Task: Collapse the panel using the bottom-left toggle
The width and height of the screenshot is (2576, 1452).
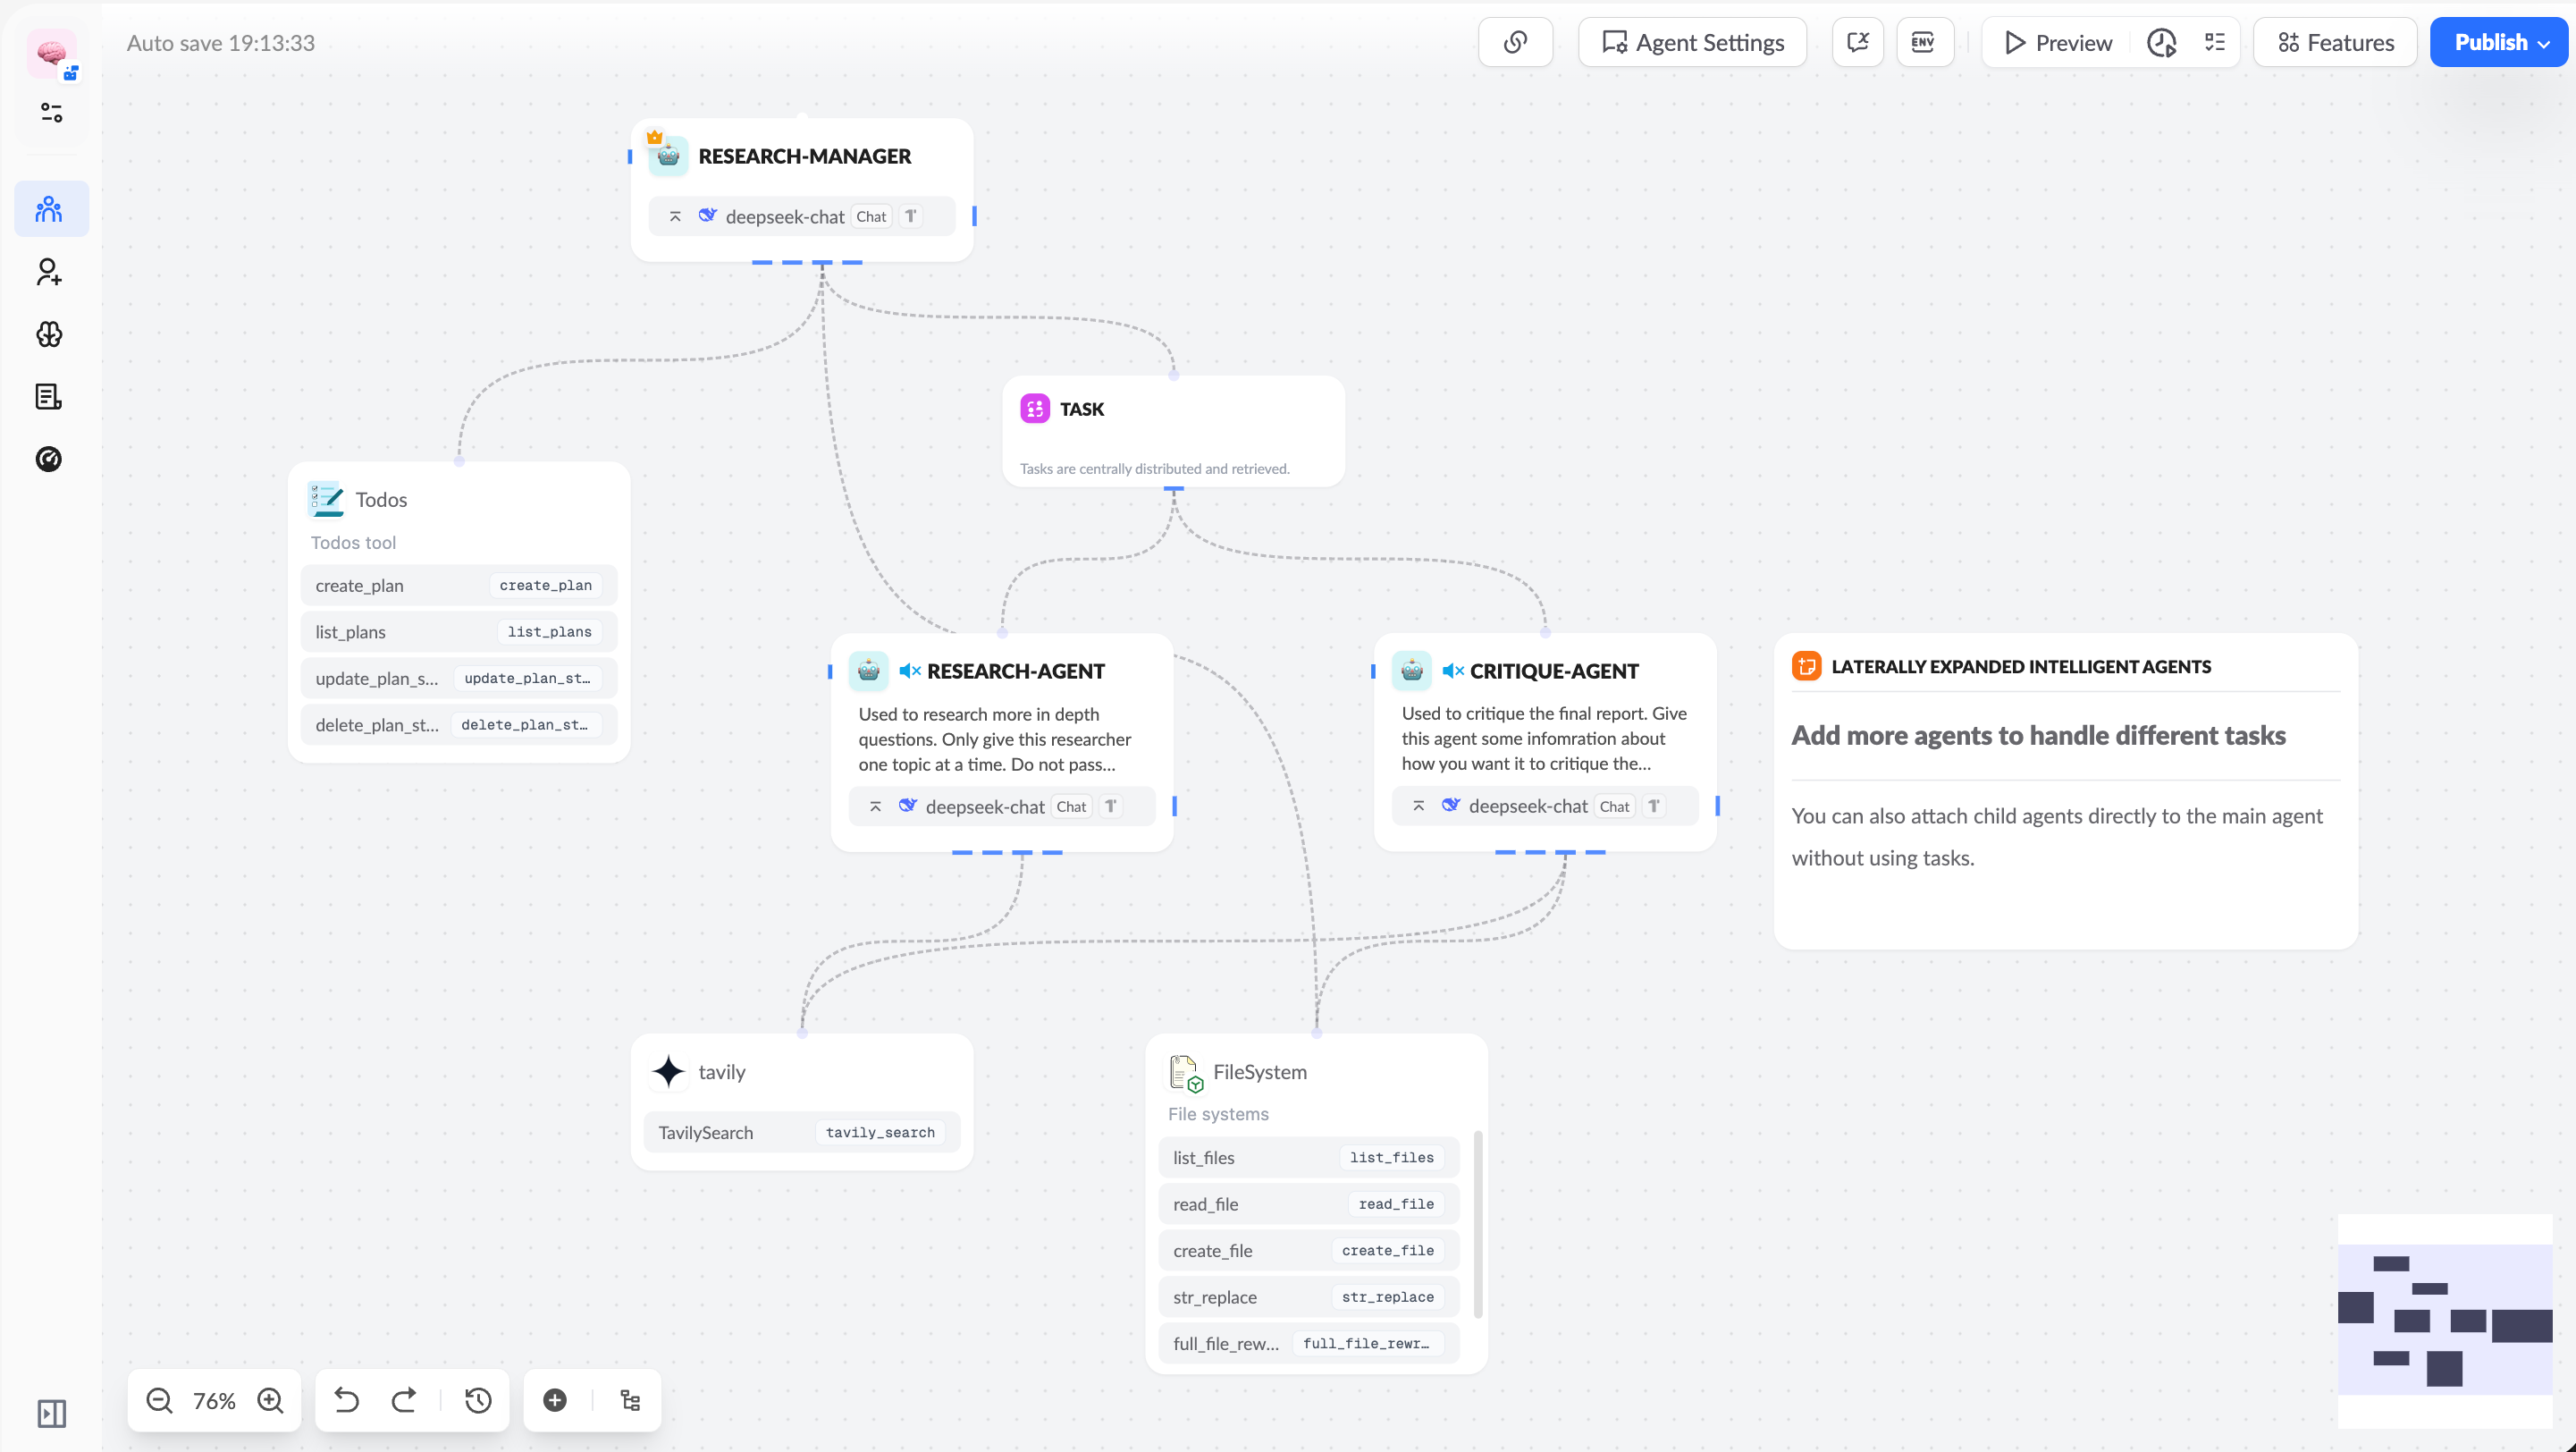Action: pyautogui.click(x=53, y=1413)
